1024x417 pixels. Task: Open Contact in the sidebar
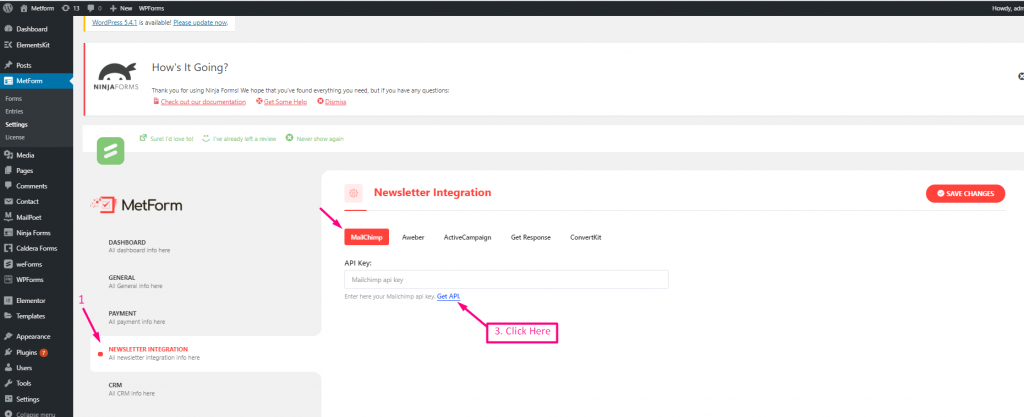[27, 202]
